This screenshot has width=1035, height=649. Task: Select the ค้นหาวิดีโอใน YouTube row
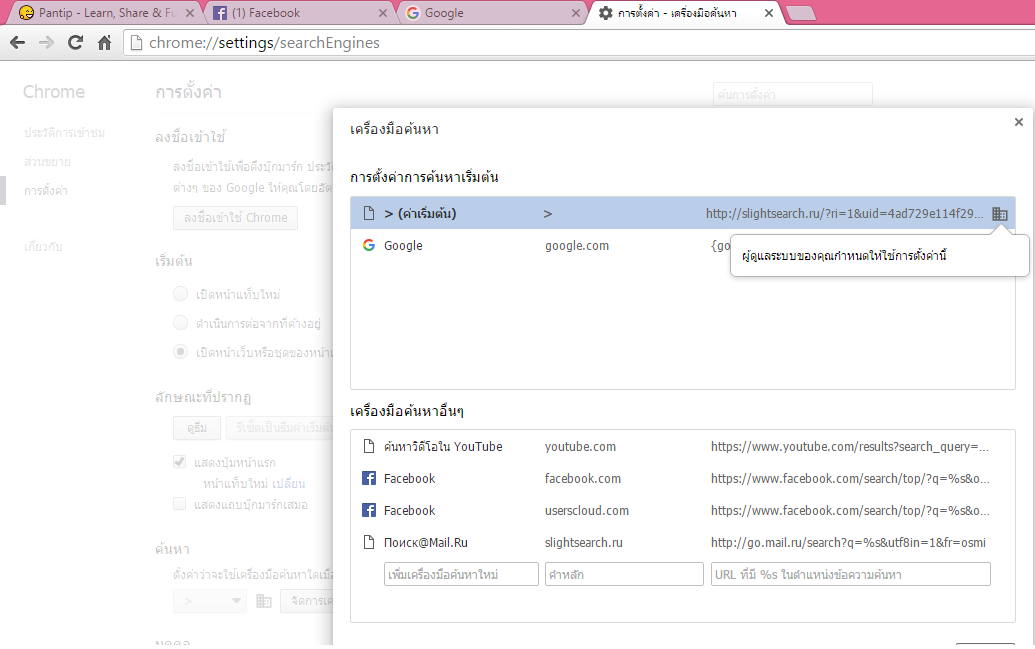pos(683,446)
